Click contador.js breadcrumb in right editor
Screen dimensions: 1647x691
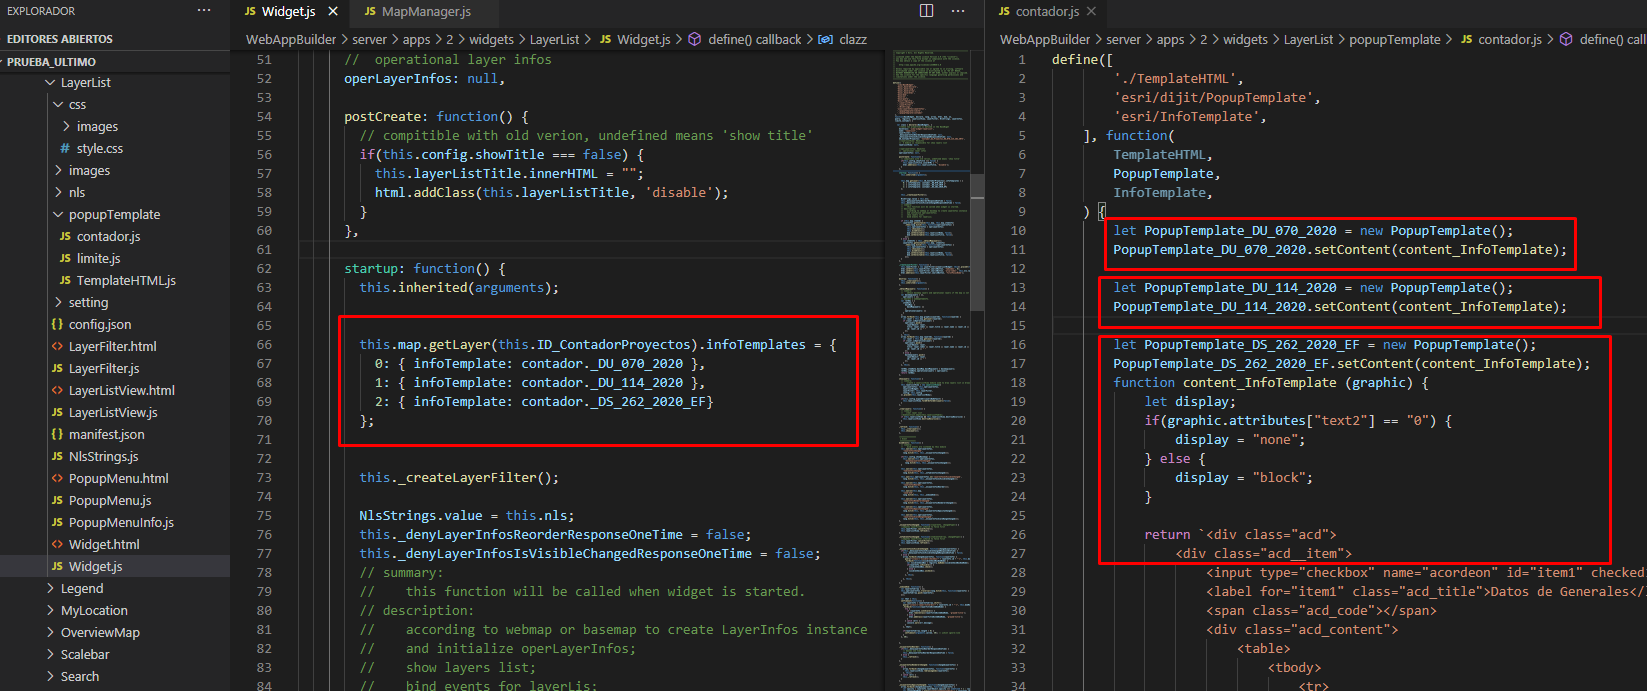click(x=1510, y=40)
